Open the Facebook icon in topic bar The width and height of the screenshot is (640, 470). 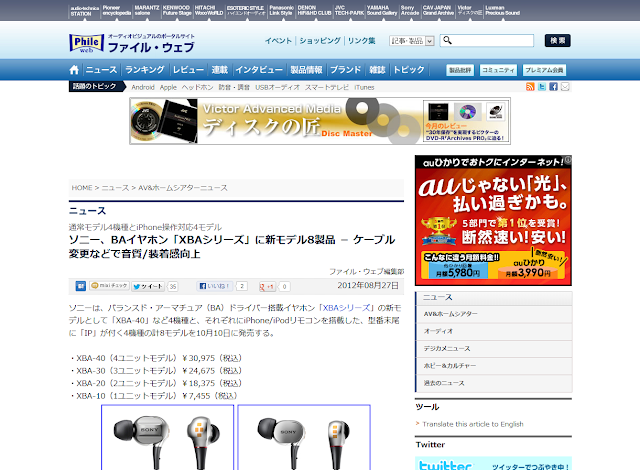[x=553, y=86]
